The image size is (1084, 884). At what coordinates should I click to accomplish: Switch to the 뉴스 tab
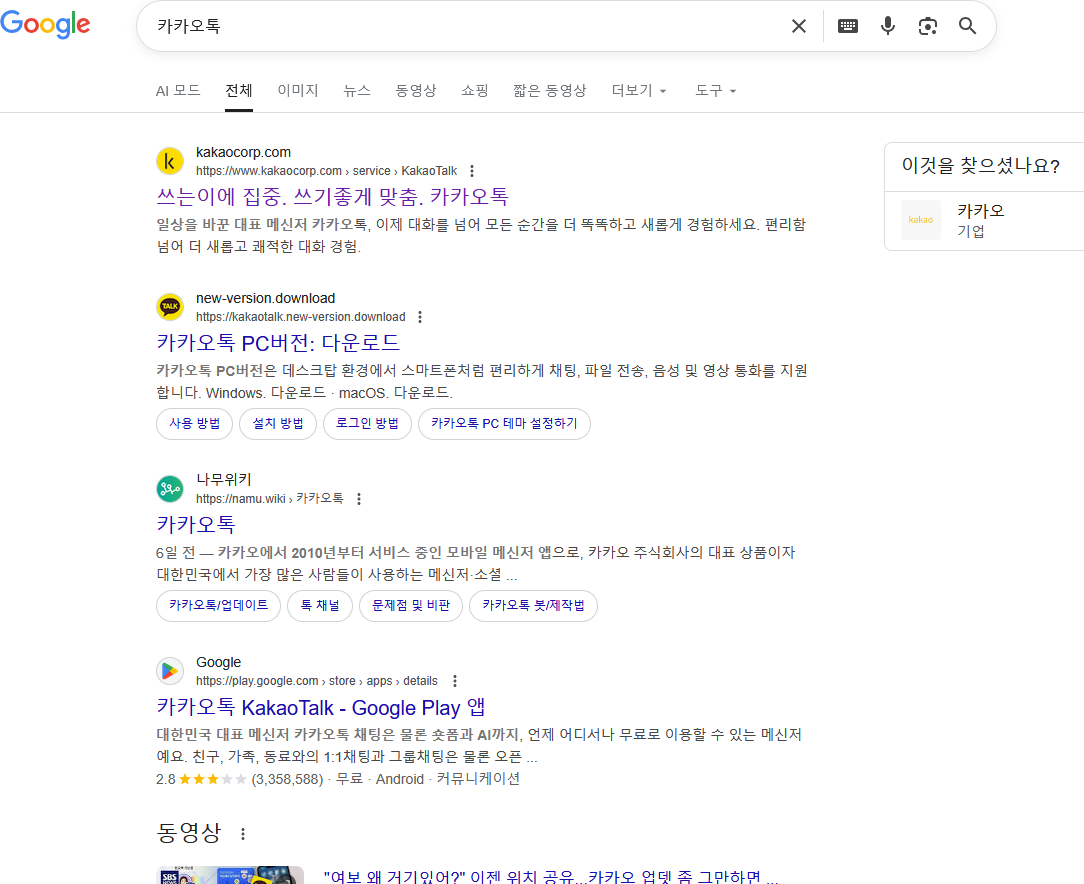click(357, 91)
